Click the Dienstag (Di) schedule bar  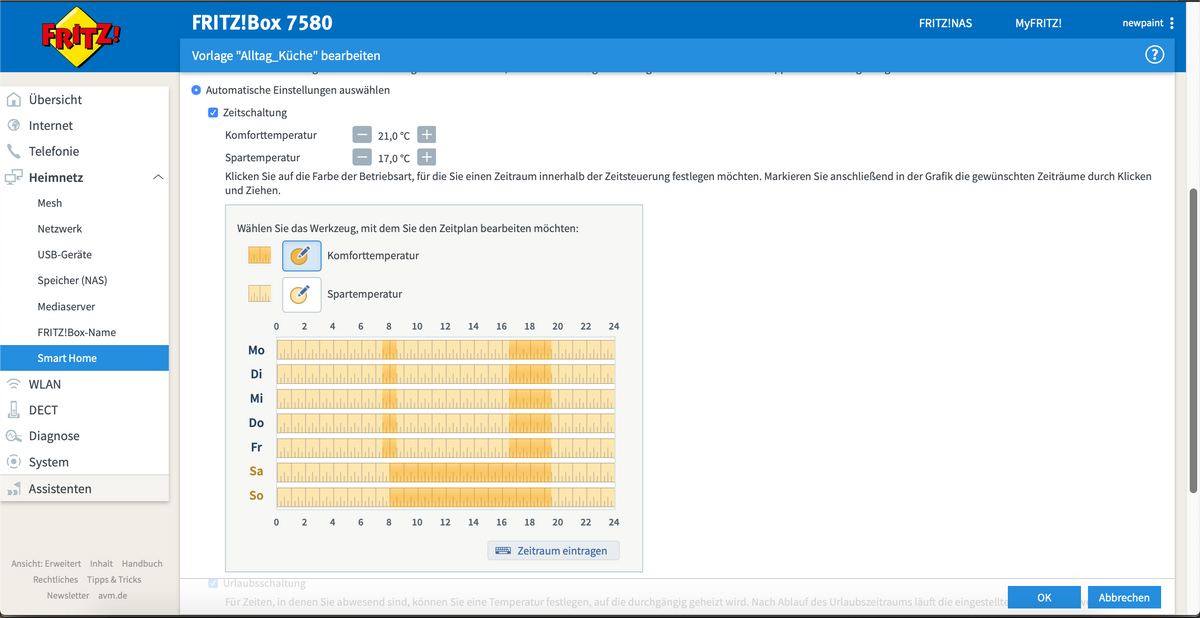point(445,374)
